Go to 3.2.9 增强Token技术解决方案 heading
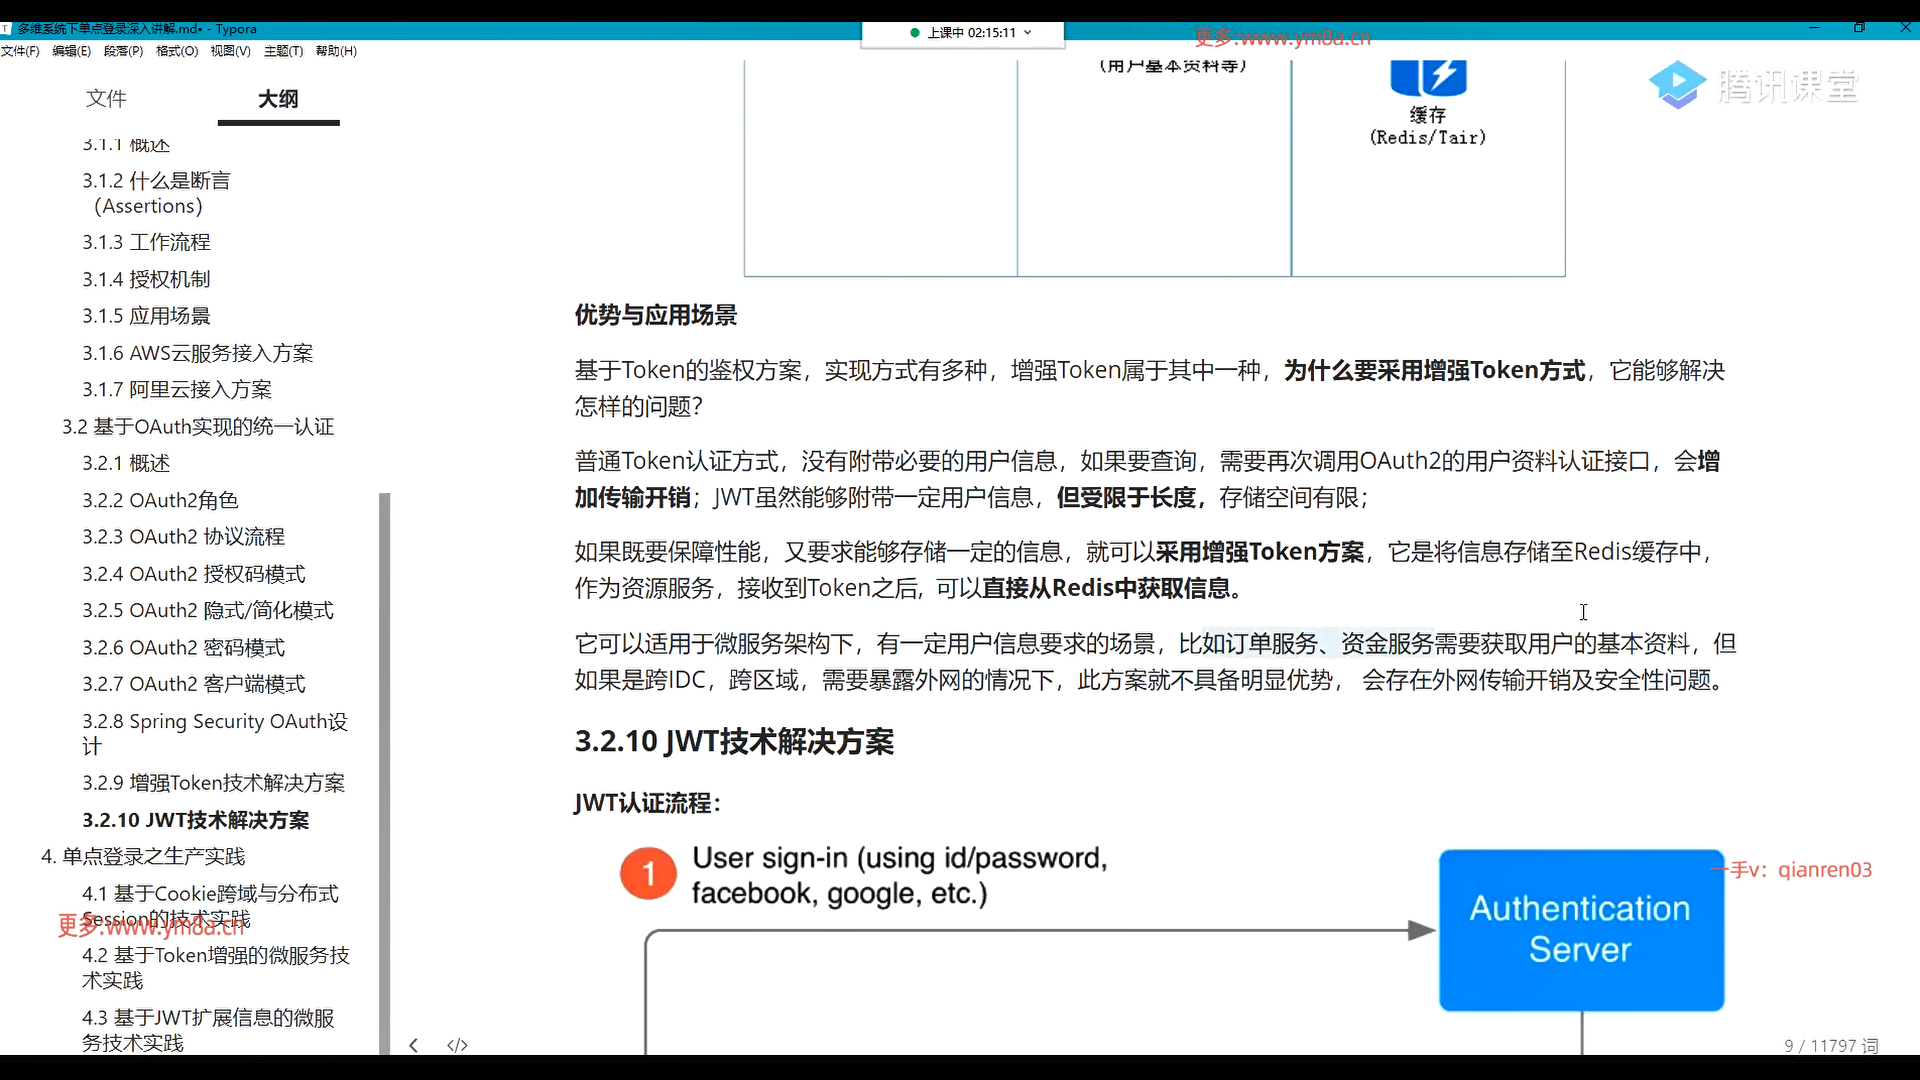 213,783
